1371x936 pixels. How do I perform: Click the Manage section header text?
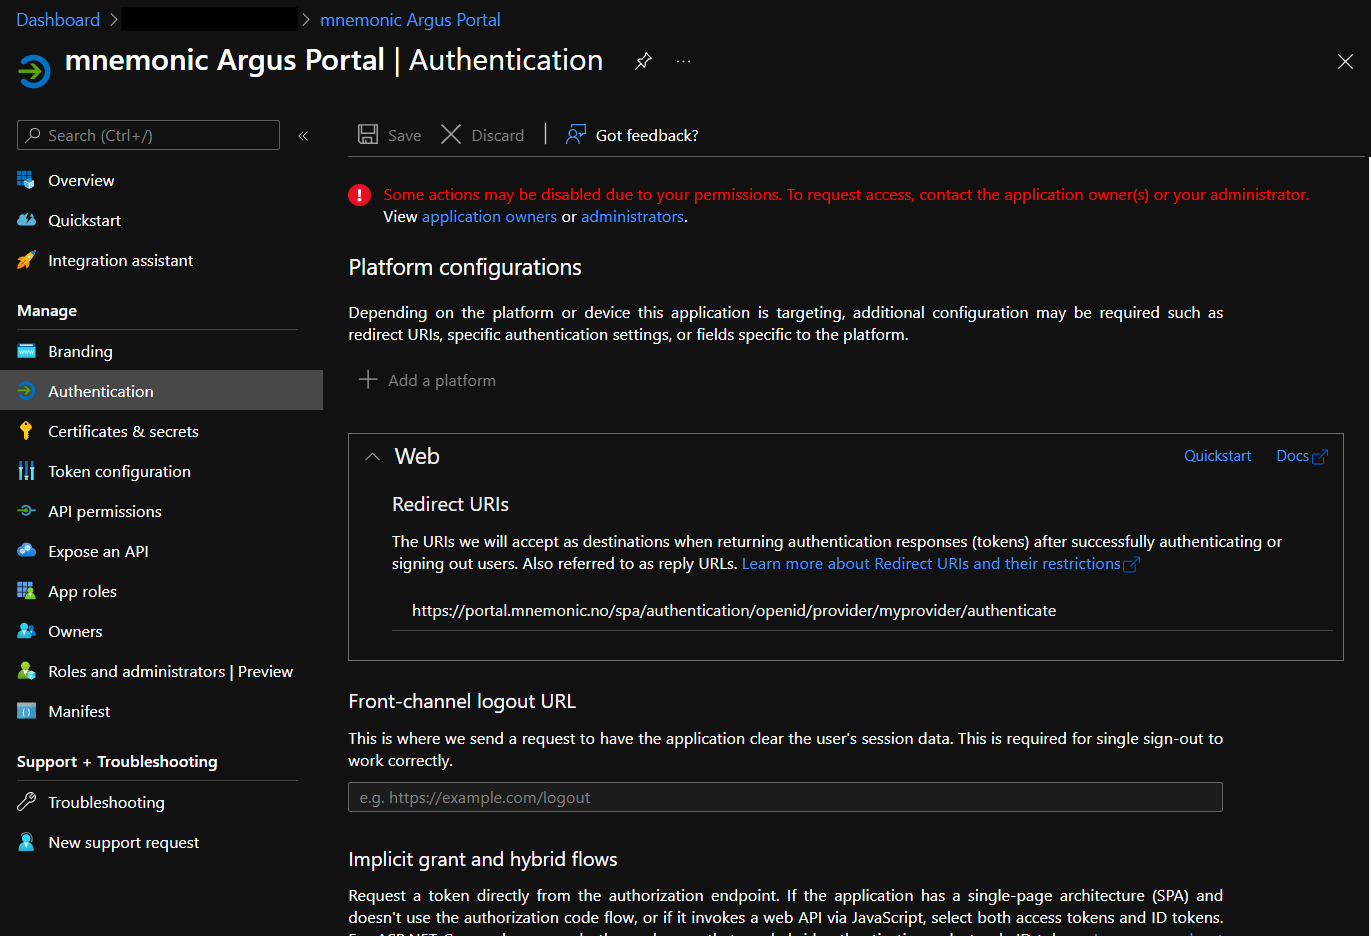tap(47, 311)
